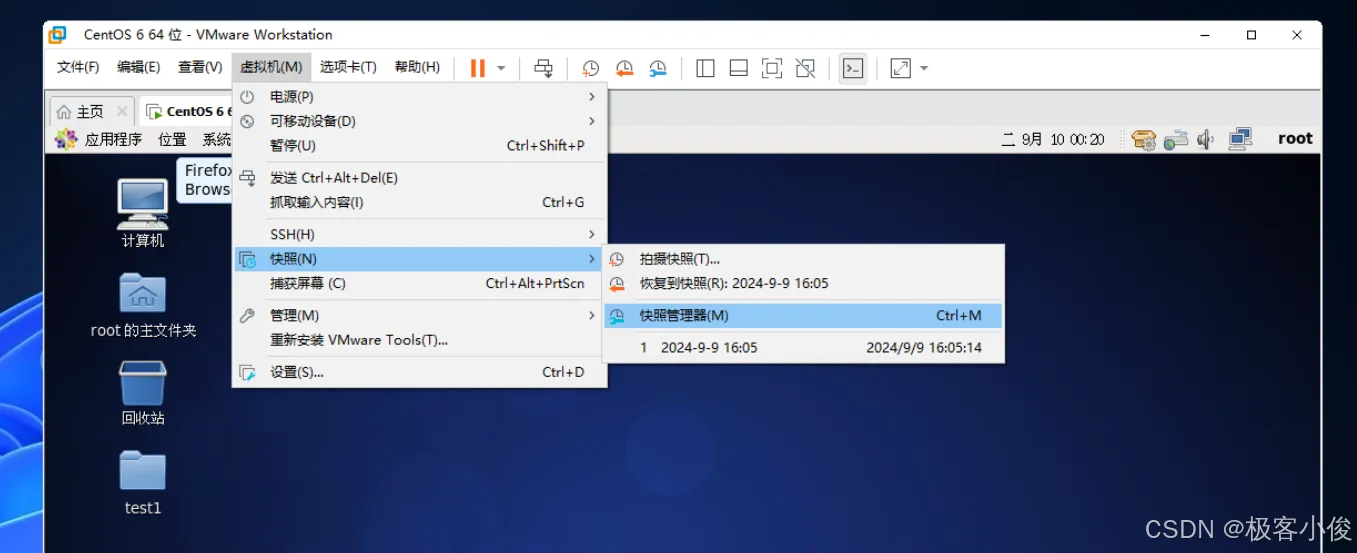The height and width of the screenshot is (553, 1357).
Task: Click the stretch guest display icon
Action: pyautogui.click(x=900, y=68)
